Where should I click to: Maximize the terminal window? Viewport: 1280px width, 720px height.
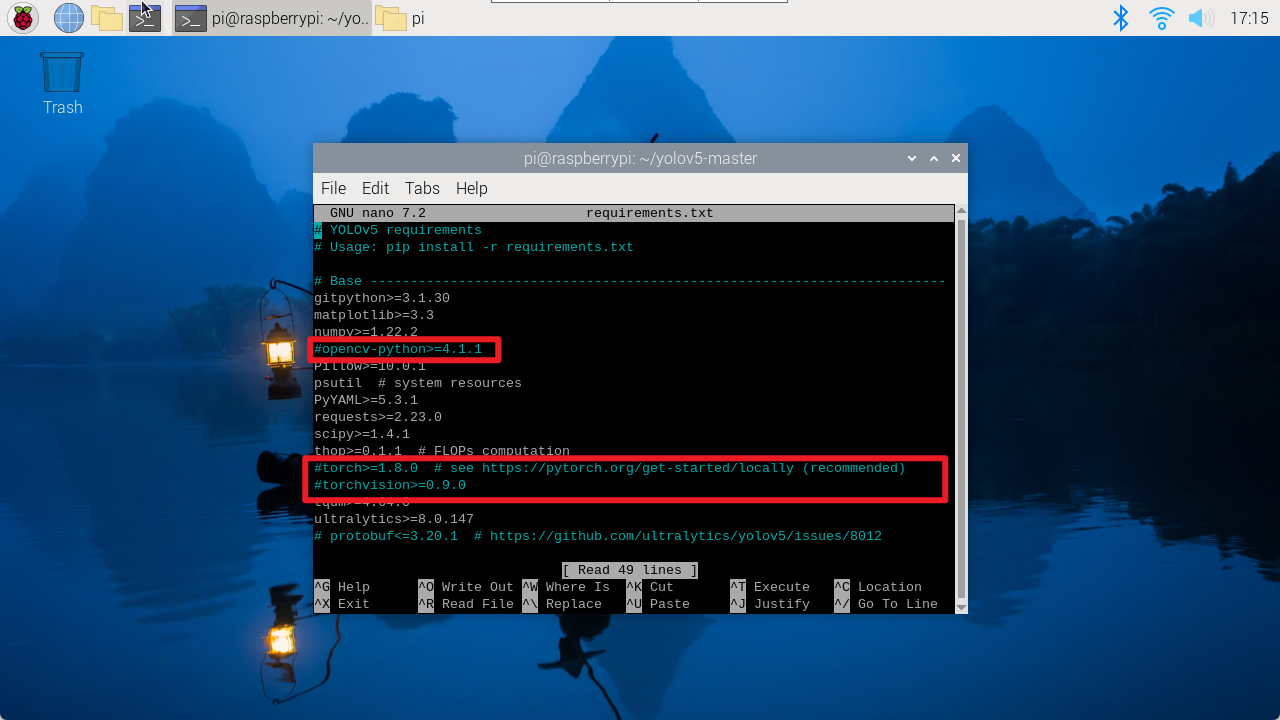pyautogui.click(x=934, y=158)
